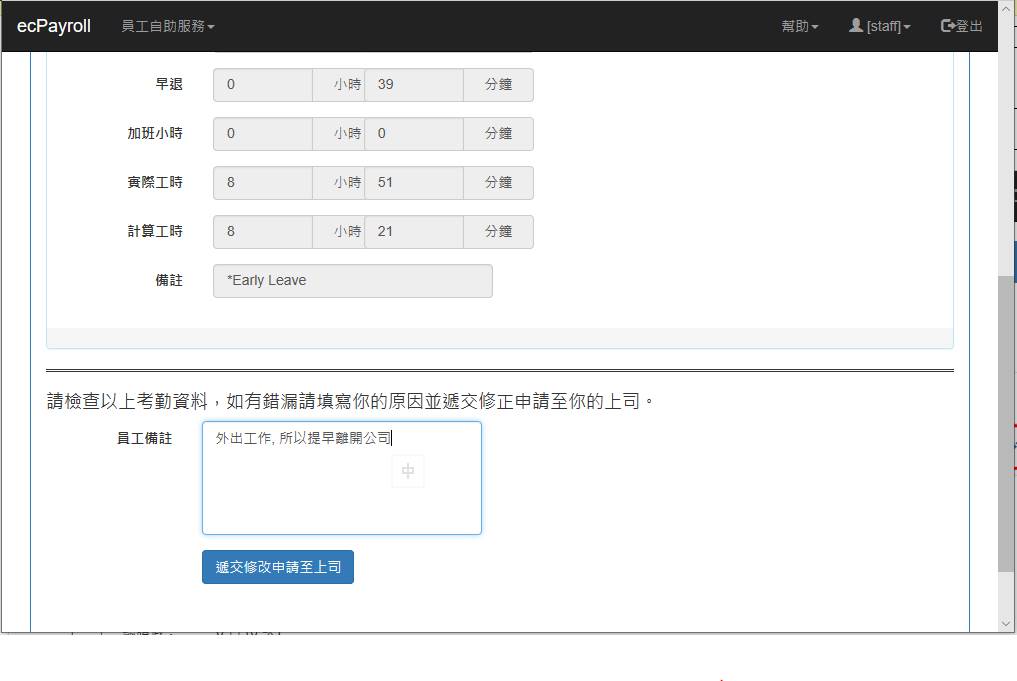Focus the 員工備註 text area
The height and width of the screenshot is (681, 1017).
coord(342,478)
